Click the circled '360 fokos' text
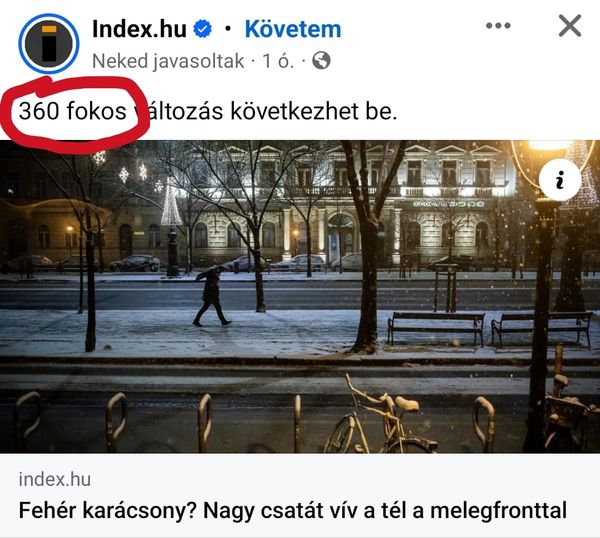This screenshot has height=538, width=600. pos(73,111)
